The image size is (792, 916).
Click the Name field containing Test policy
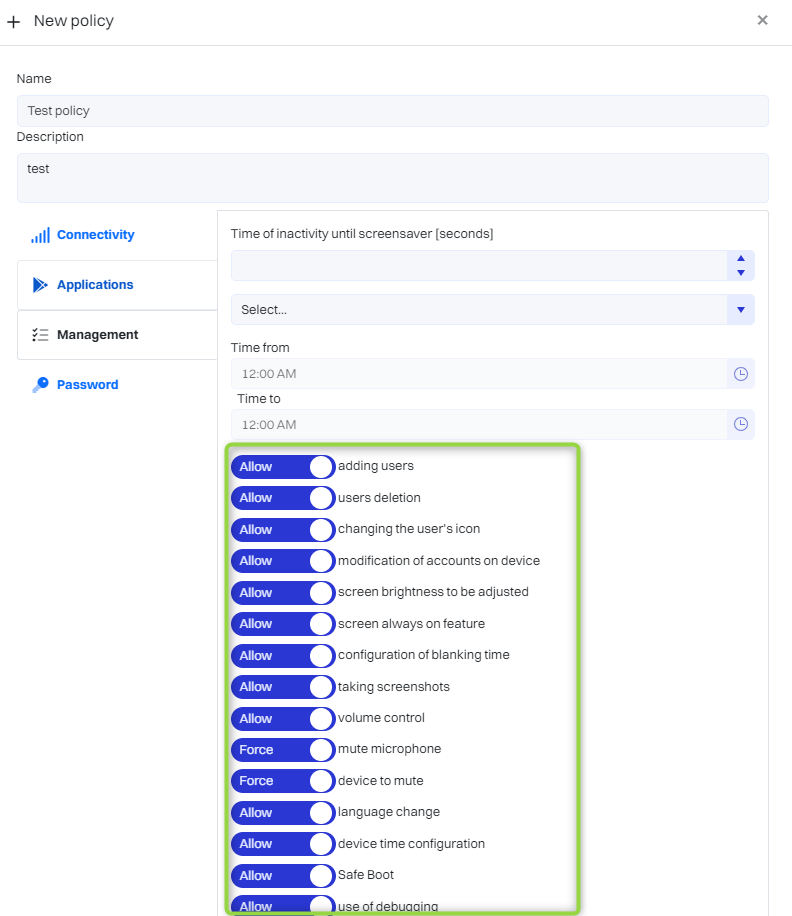[x=392, y=111]
